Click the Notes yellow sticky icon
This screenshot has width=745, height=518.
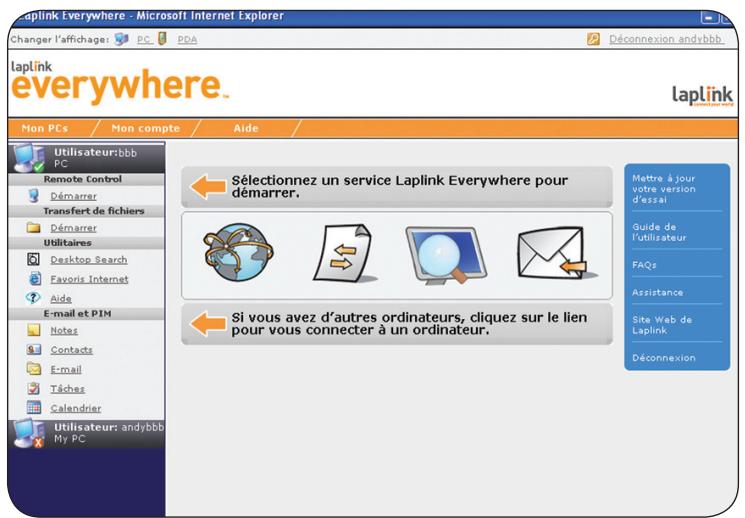click(x=34, y=330)
